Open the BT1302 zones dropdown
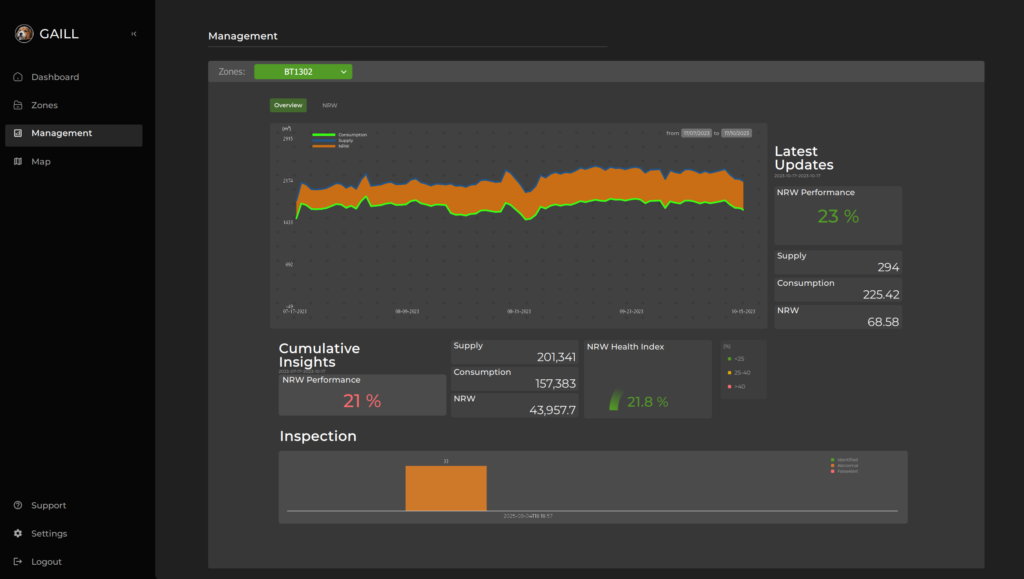 [303, 72]
